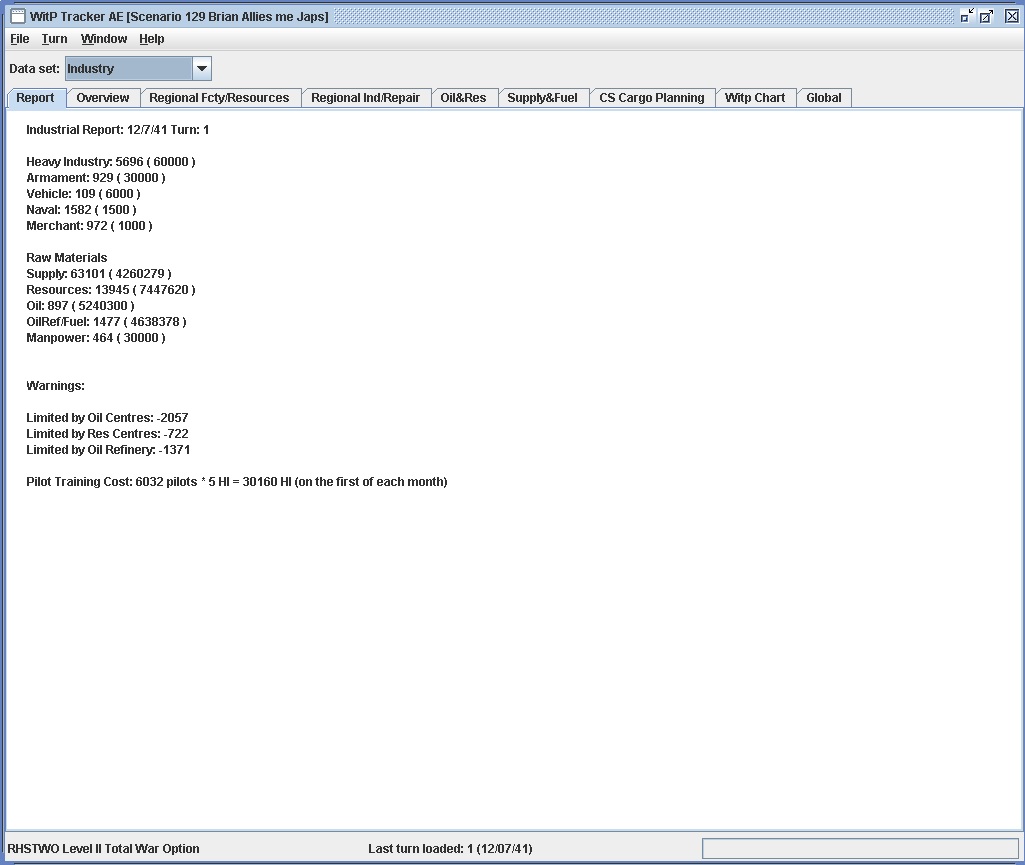Click the 'Oil: 897 ( 5240300 )' line
This screenshot has width=1025, height=865.
(80, 306)
